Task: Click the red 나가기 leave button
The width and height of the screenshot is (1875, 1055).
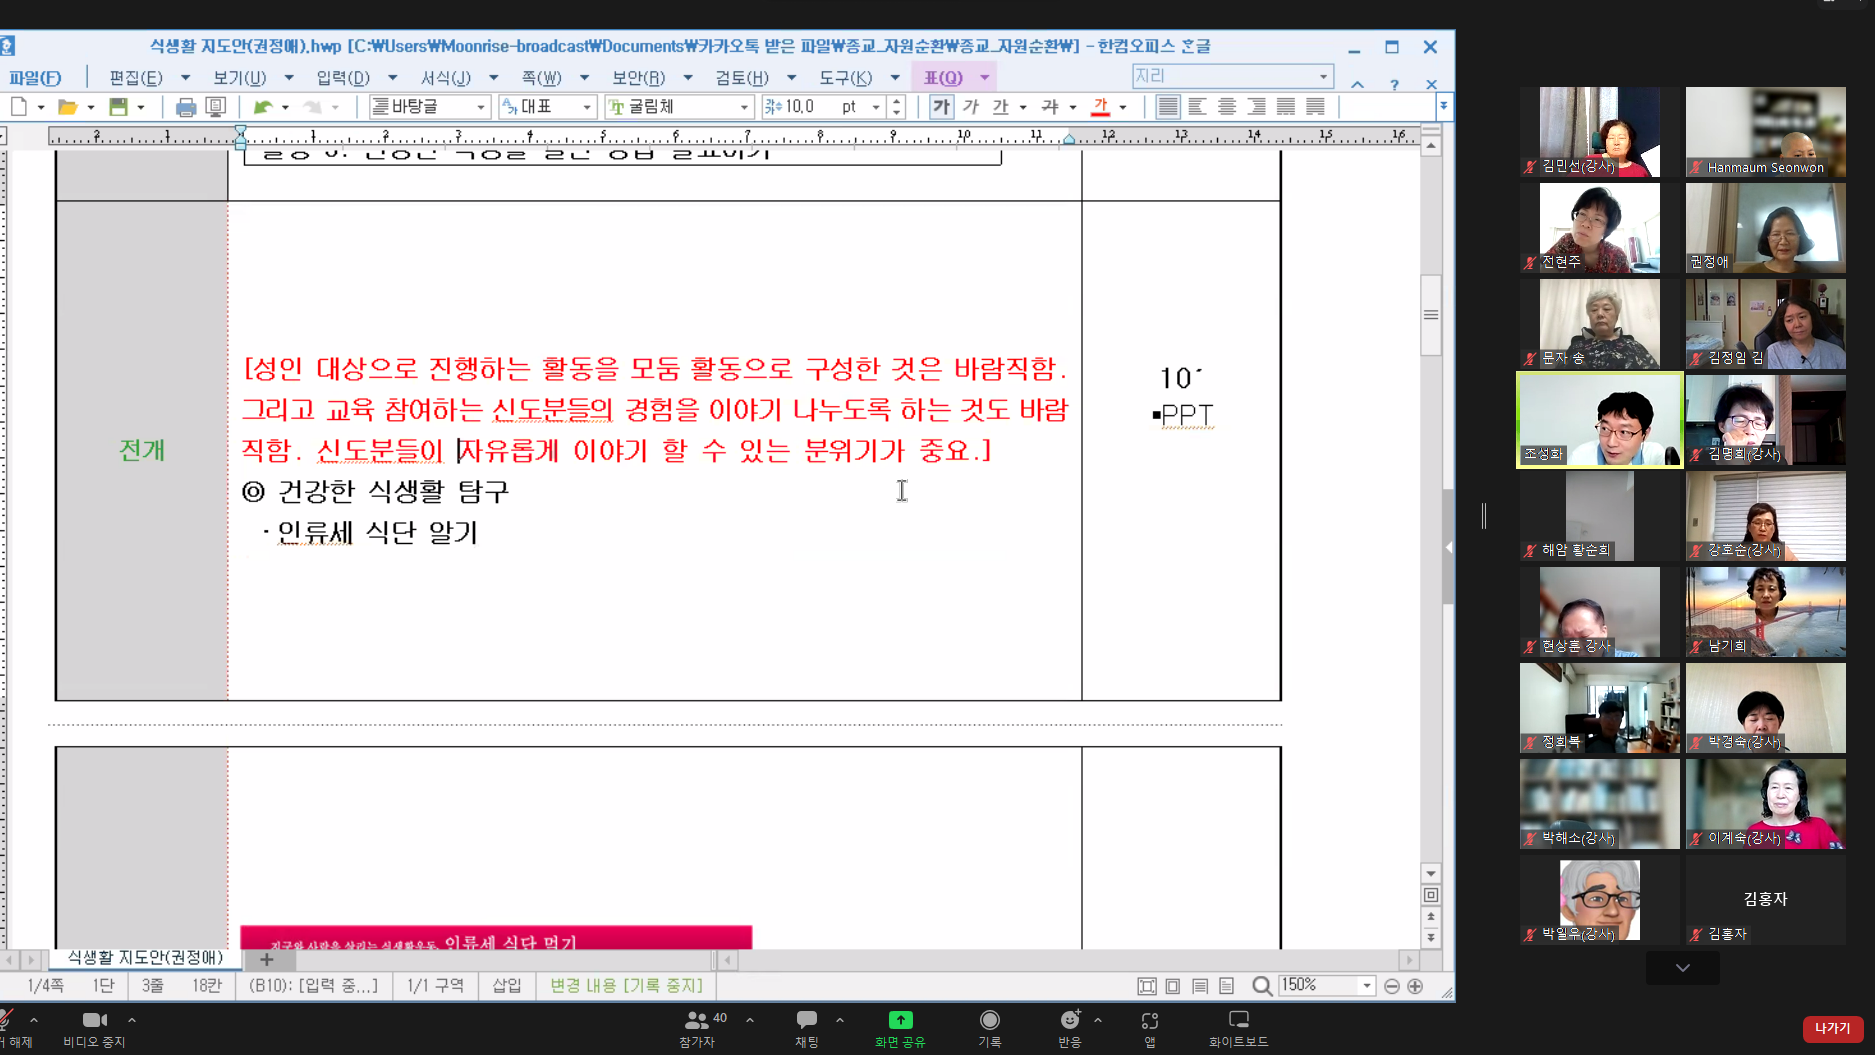Action: click(x=1832, y=1028)
